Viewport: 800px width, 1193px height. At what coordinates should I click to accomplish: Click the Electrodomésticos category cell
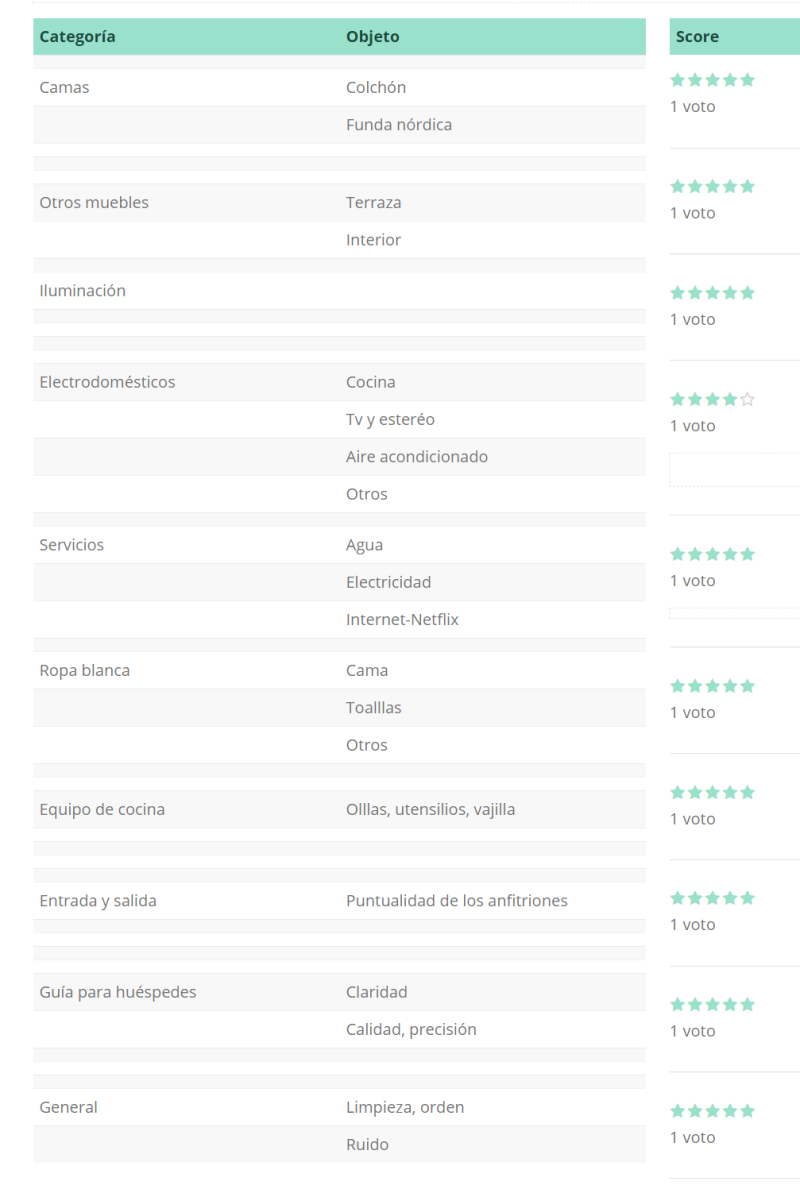coord(107,382)
